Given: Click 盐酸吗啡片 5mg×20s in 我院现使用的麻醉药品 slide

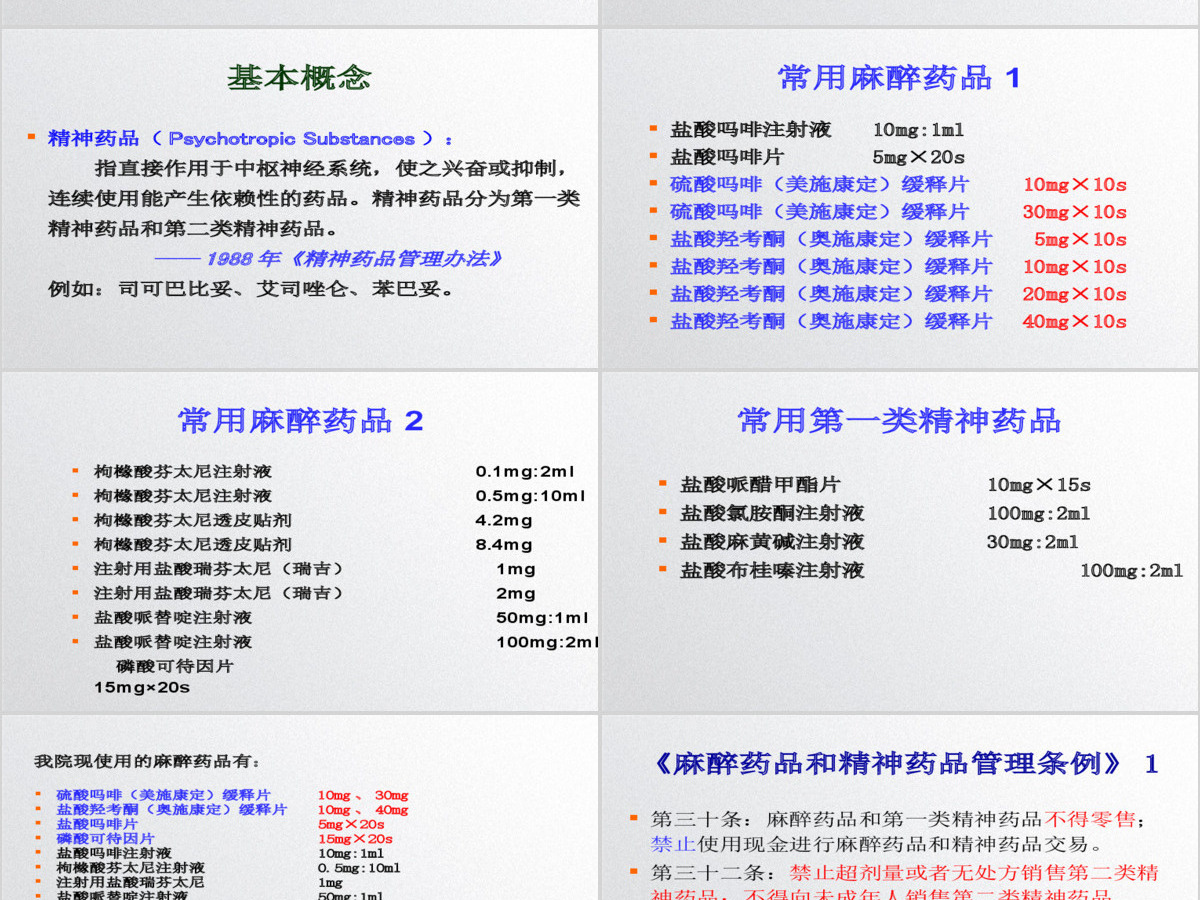Looking at the screenshot, I should [x=220, y=825].
